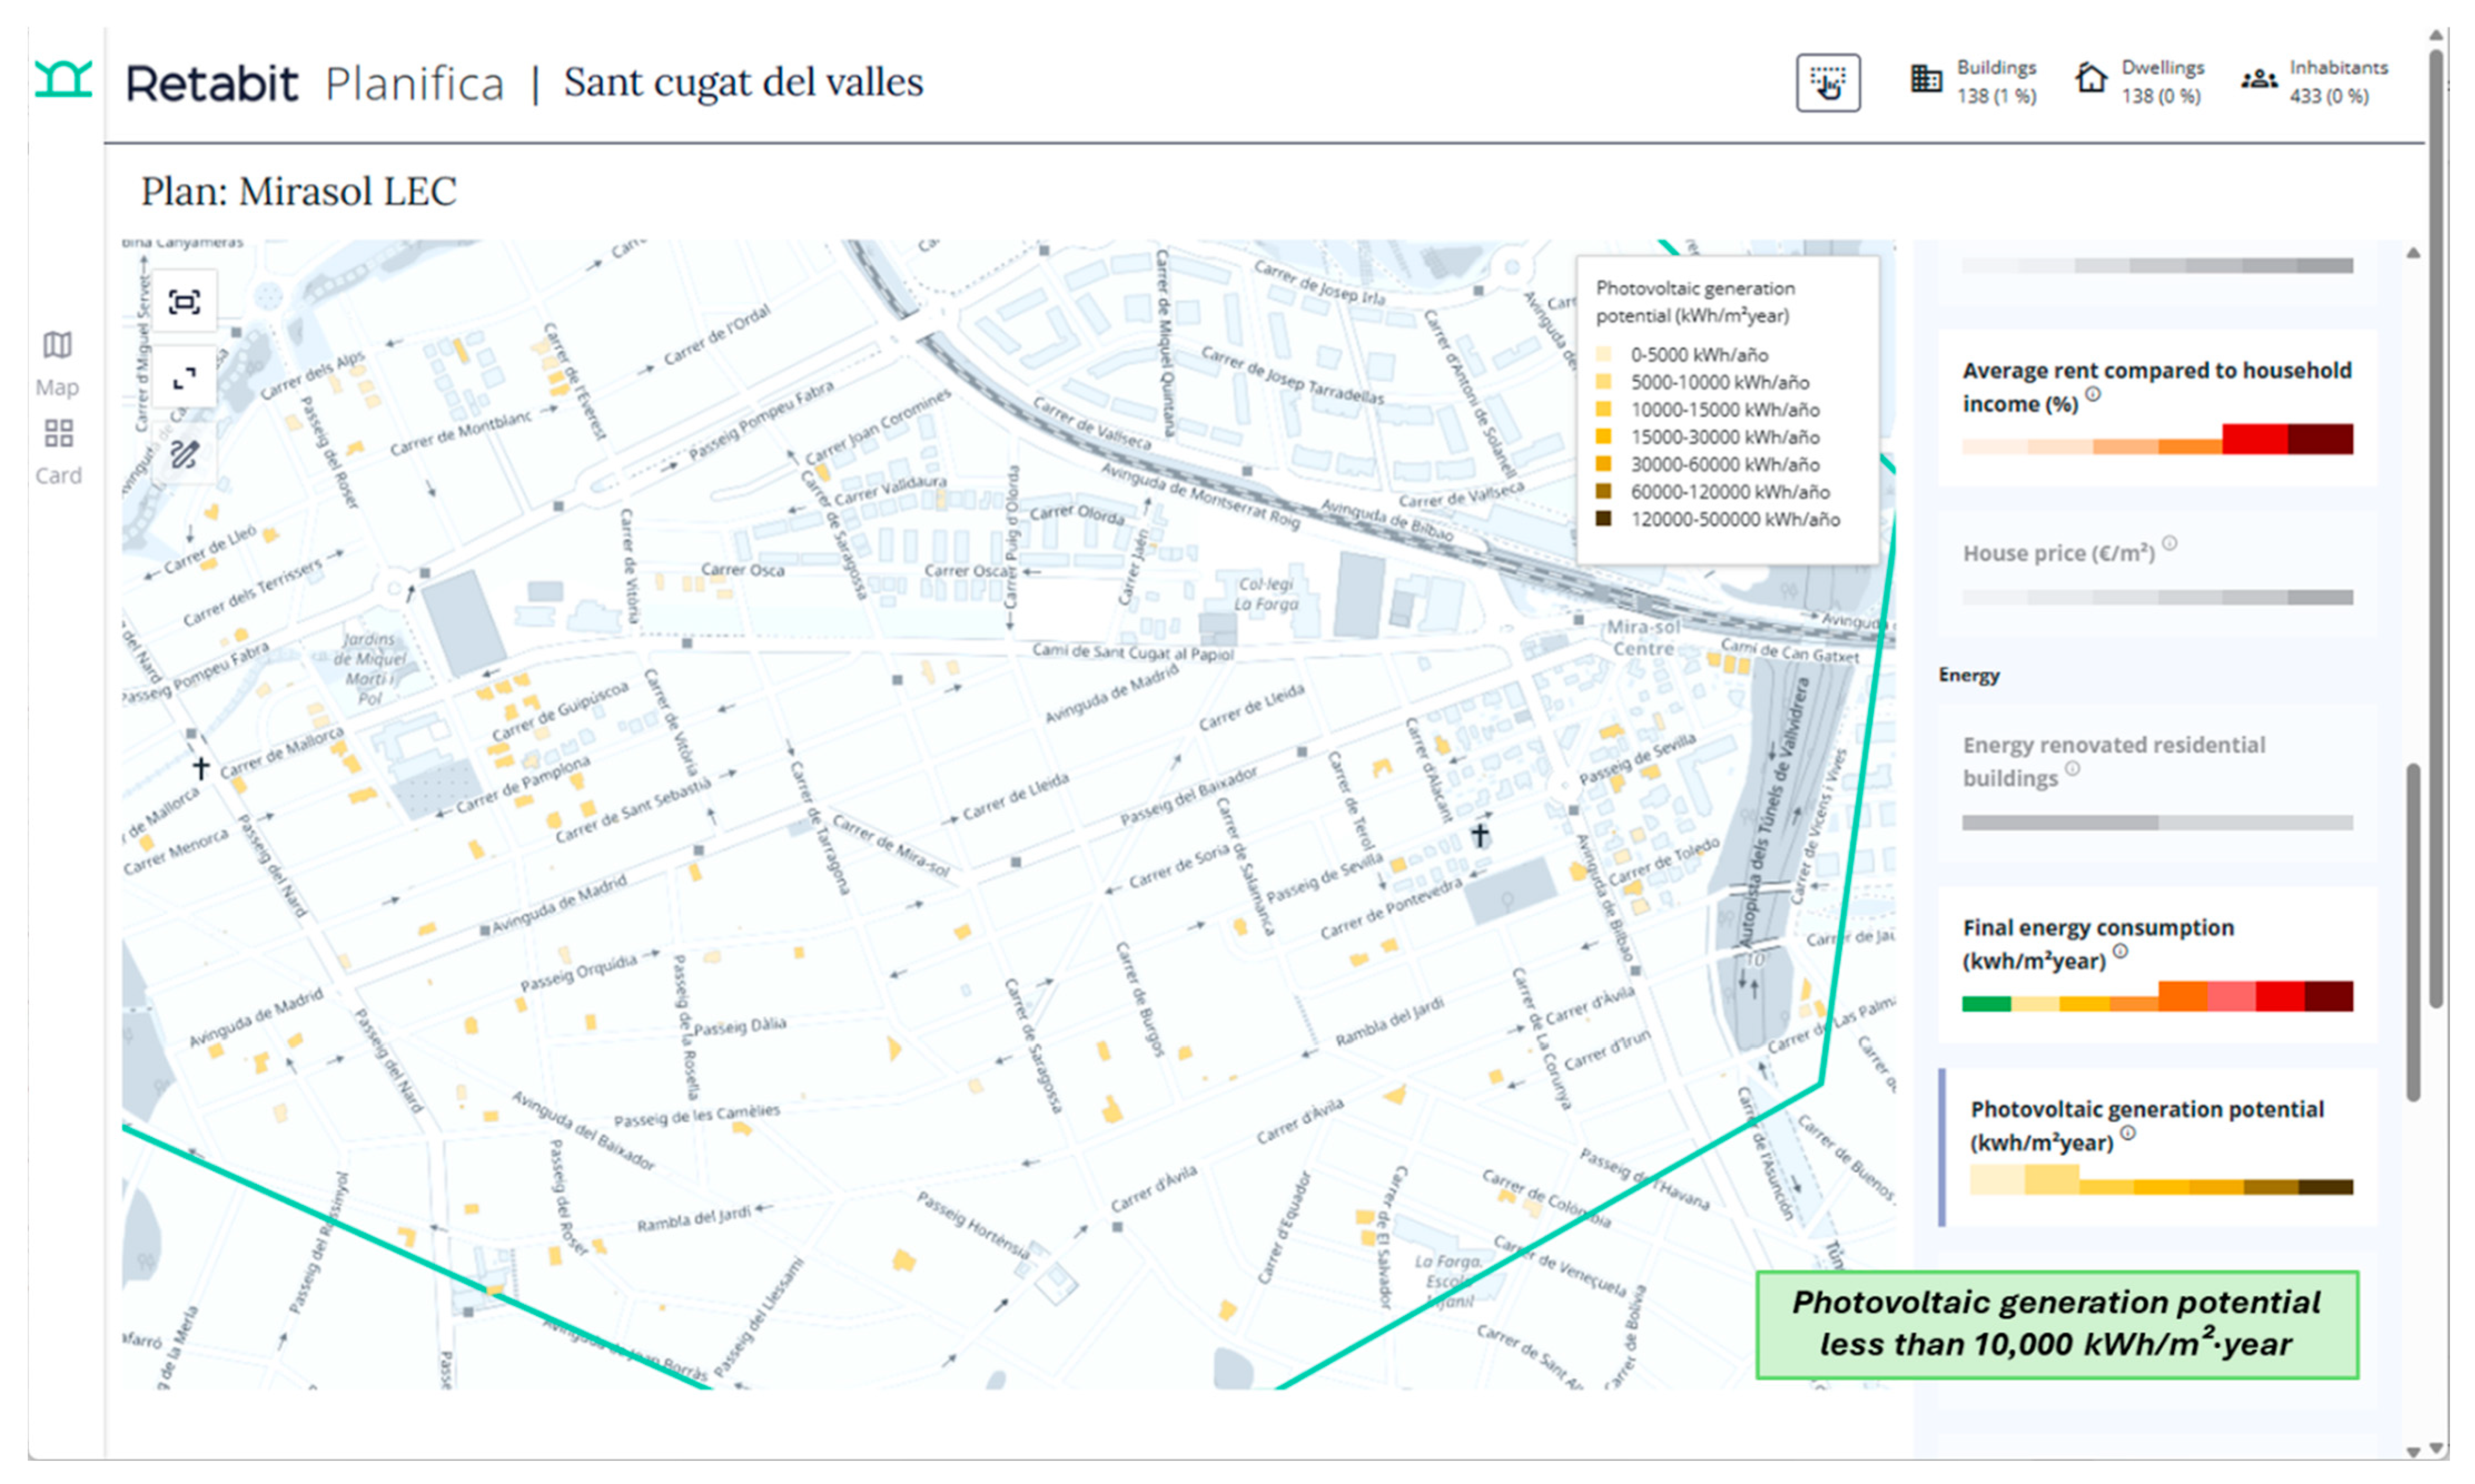The image size is (2475, 1484).
Task: Click the Inhabitants people icon
Action: 2259,79
